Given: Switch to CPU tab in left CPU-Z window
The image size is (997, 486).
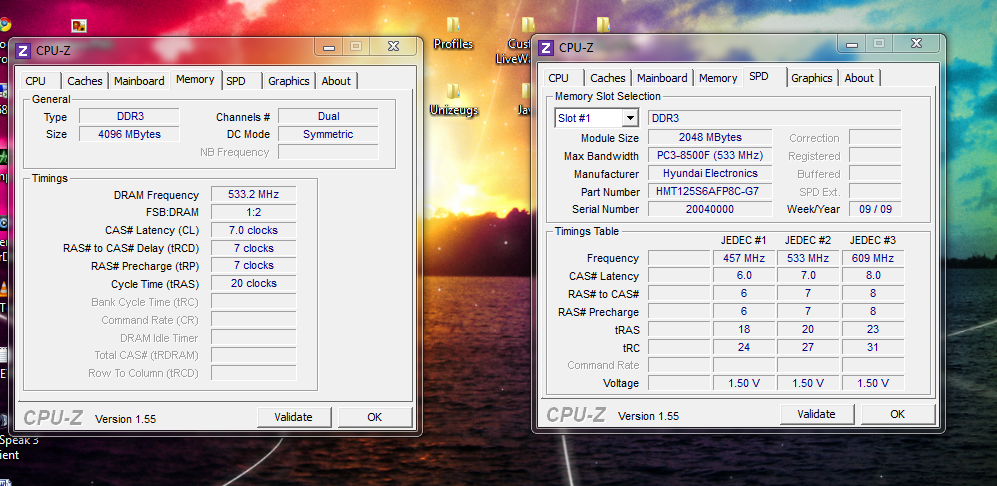Looking at the screenshot, I should 36,81.
